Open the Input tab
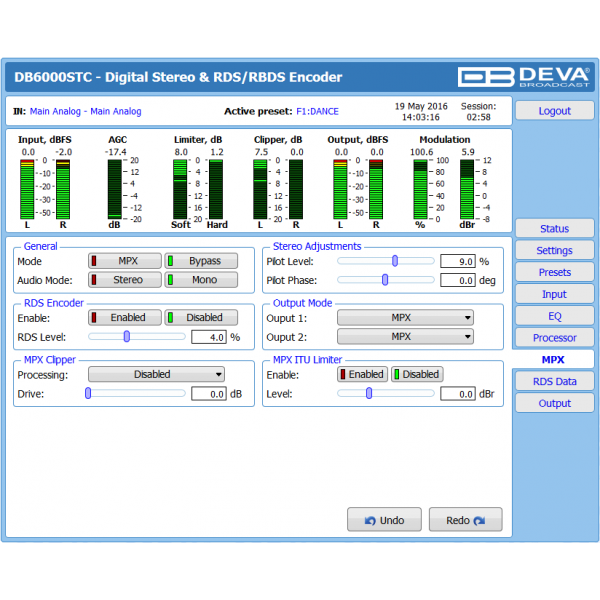This screenshot has width=600, height=600. click(x=554, y=294)
